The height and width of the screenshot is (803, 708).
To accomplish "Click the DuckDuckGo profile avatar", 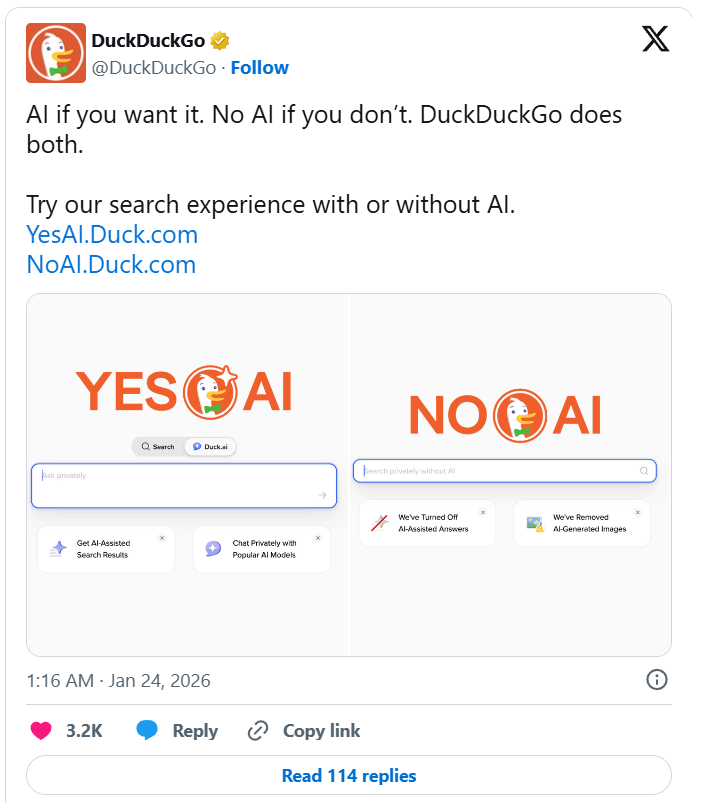I will (55, 53).
